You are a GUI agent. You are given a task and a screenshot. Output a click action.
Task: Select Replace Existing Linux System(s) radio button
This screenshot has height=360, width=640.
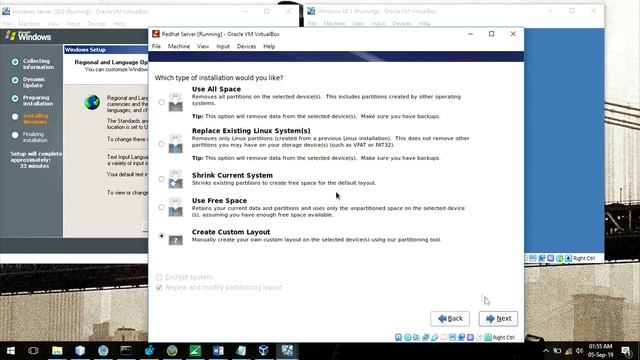tap(162, 144)
